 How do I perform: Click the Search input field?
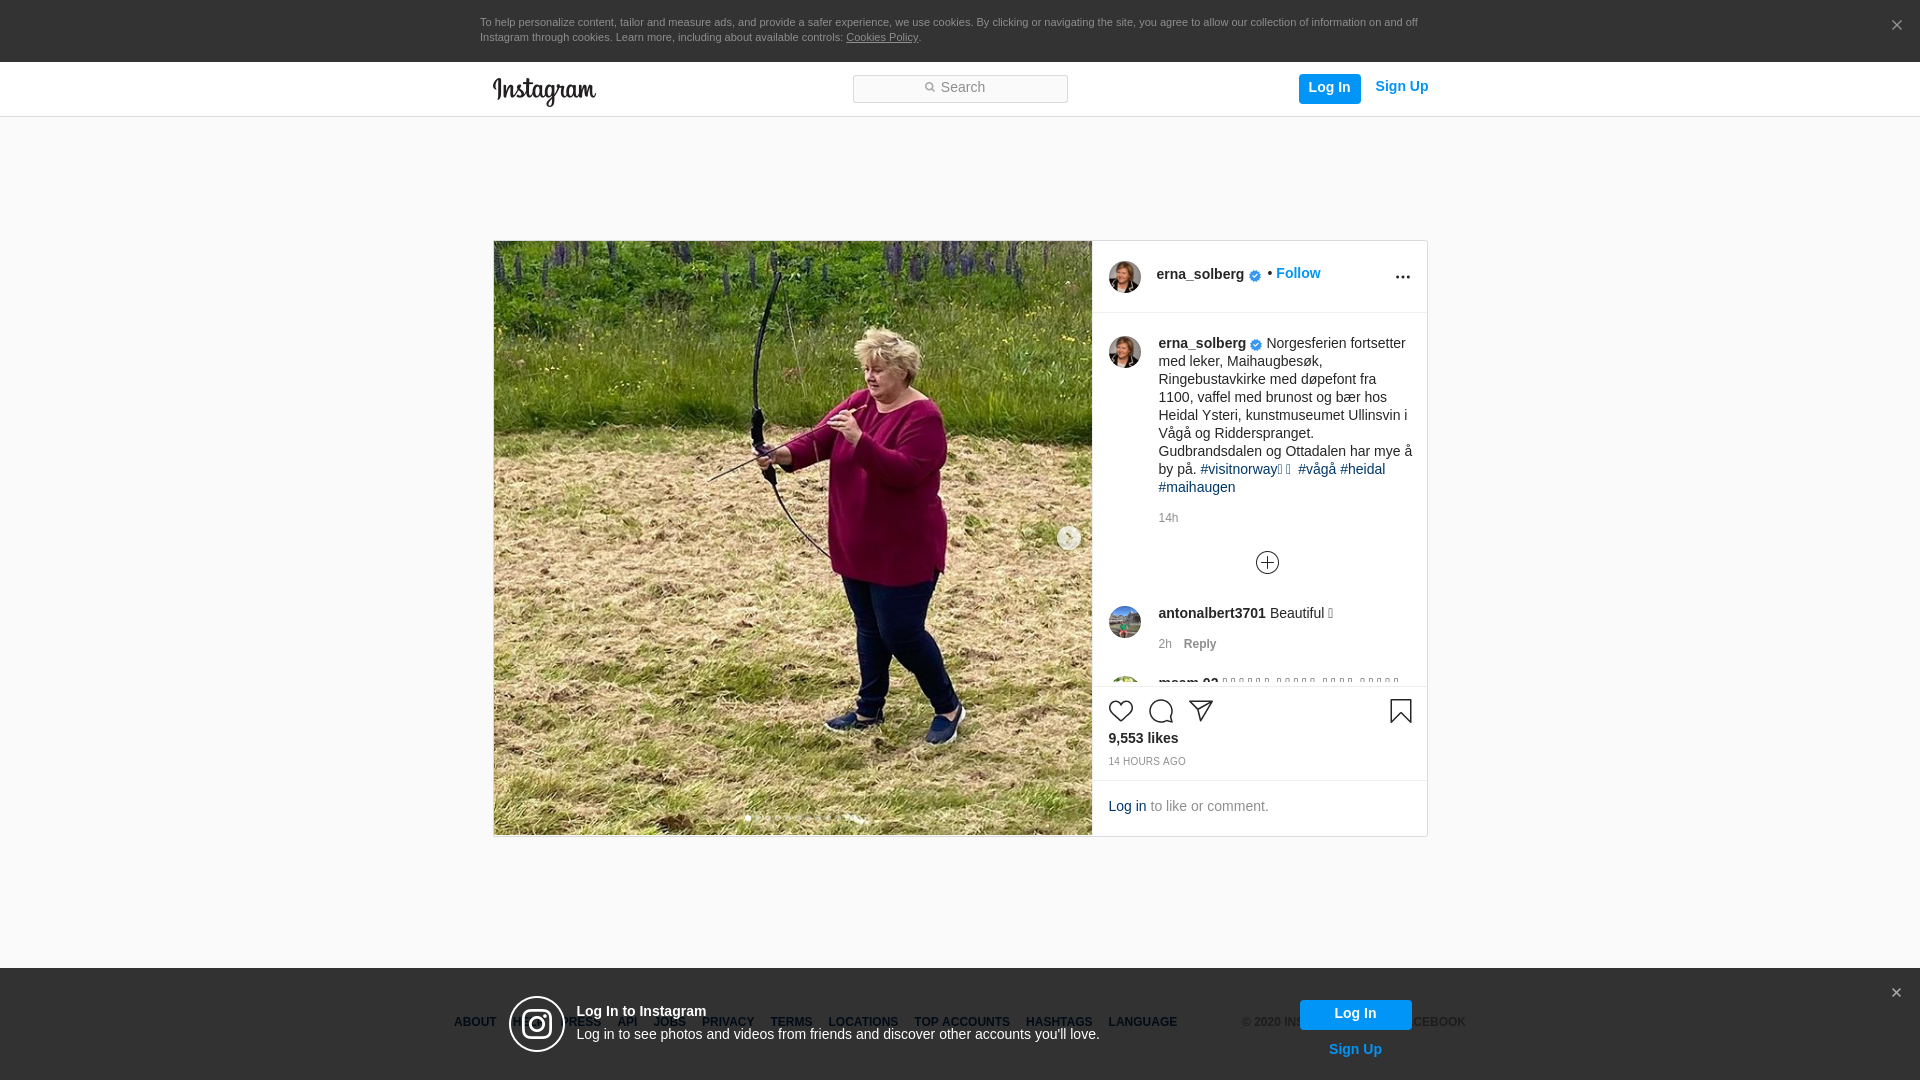pyautogui.click(x=960, y=88)
